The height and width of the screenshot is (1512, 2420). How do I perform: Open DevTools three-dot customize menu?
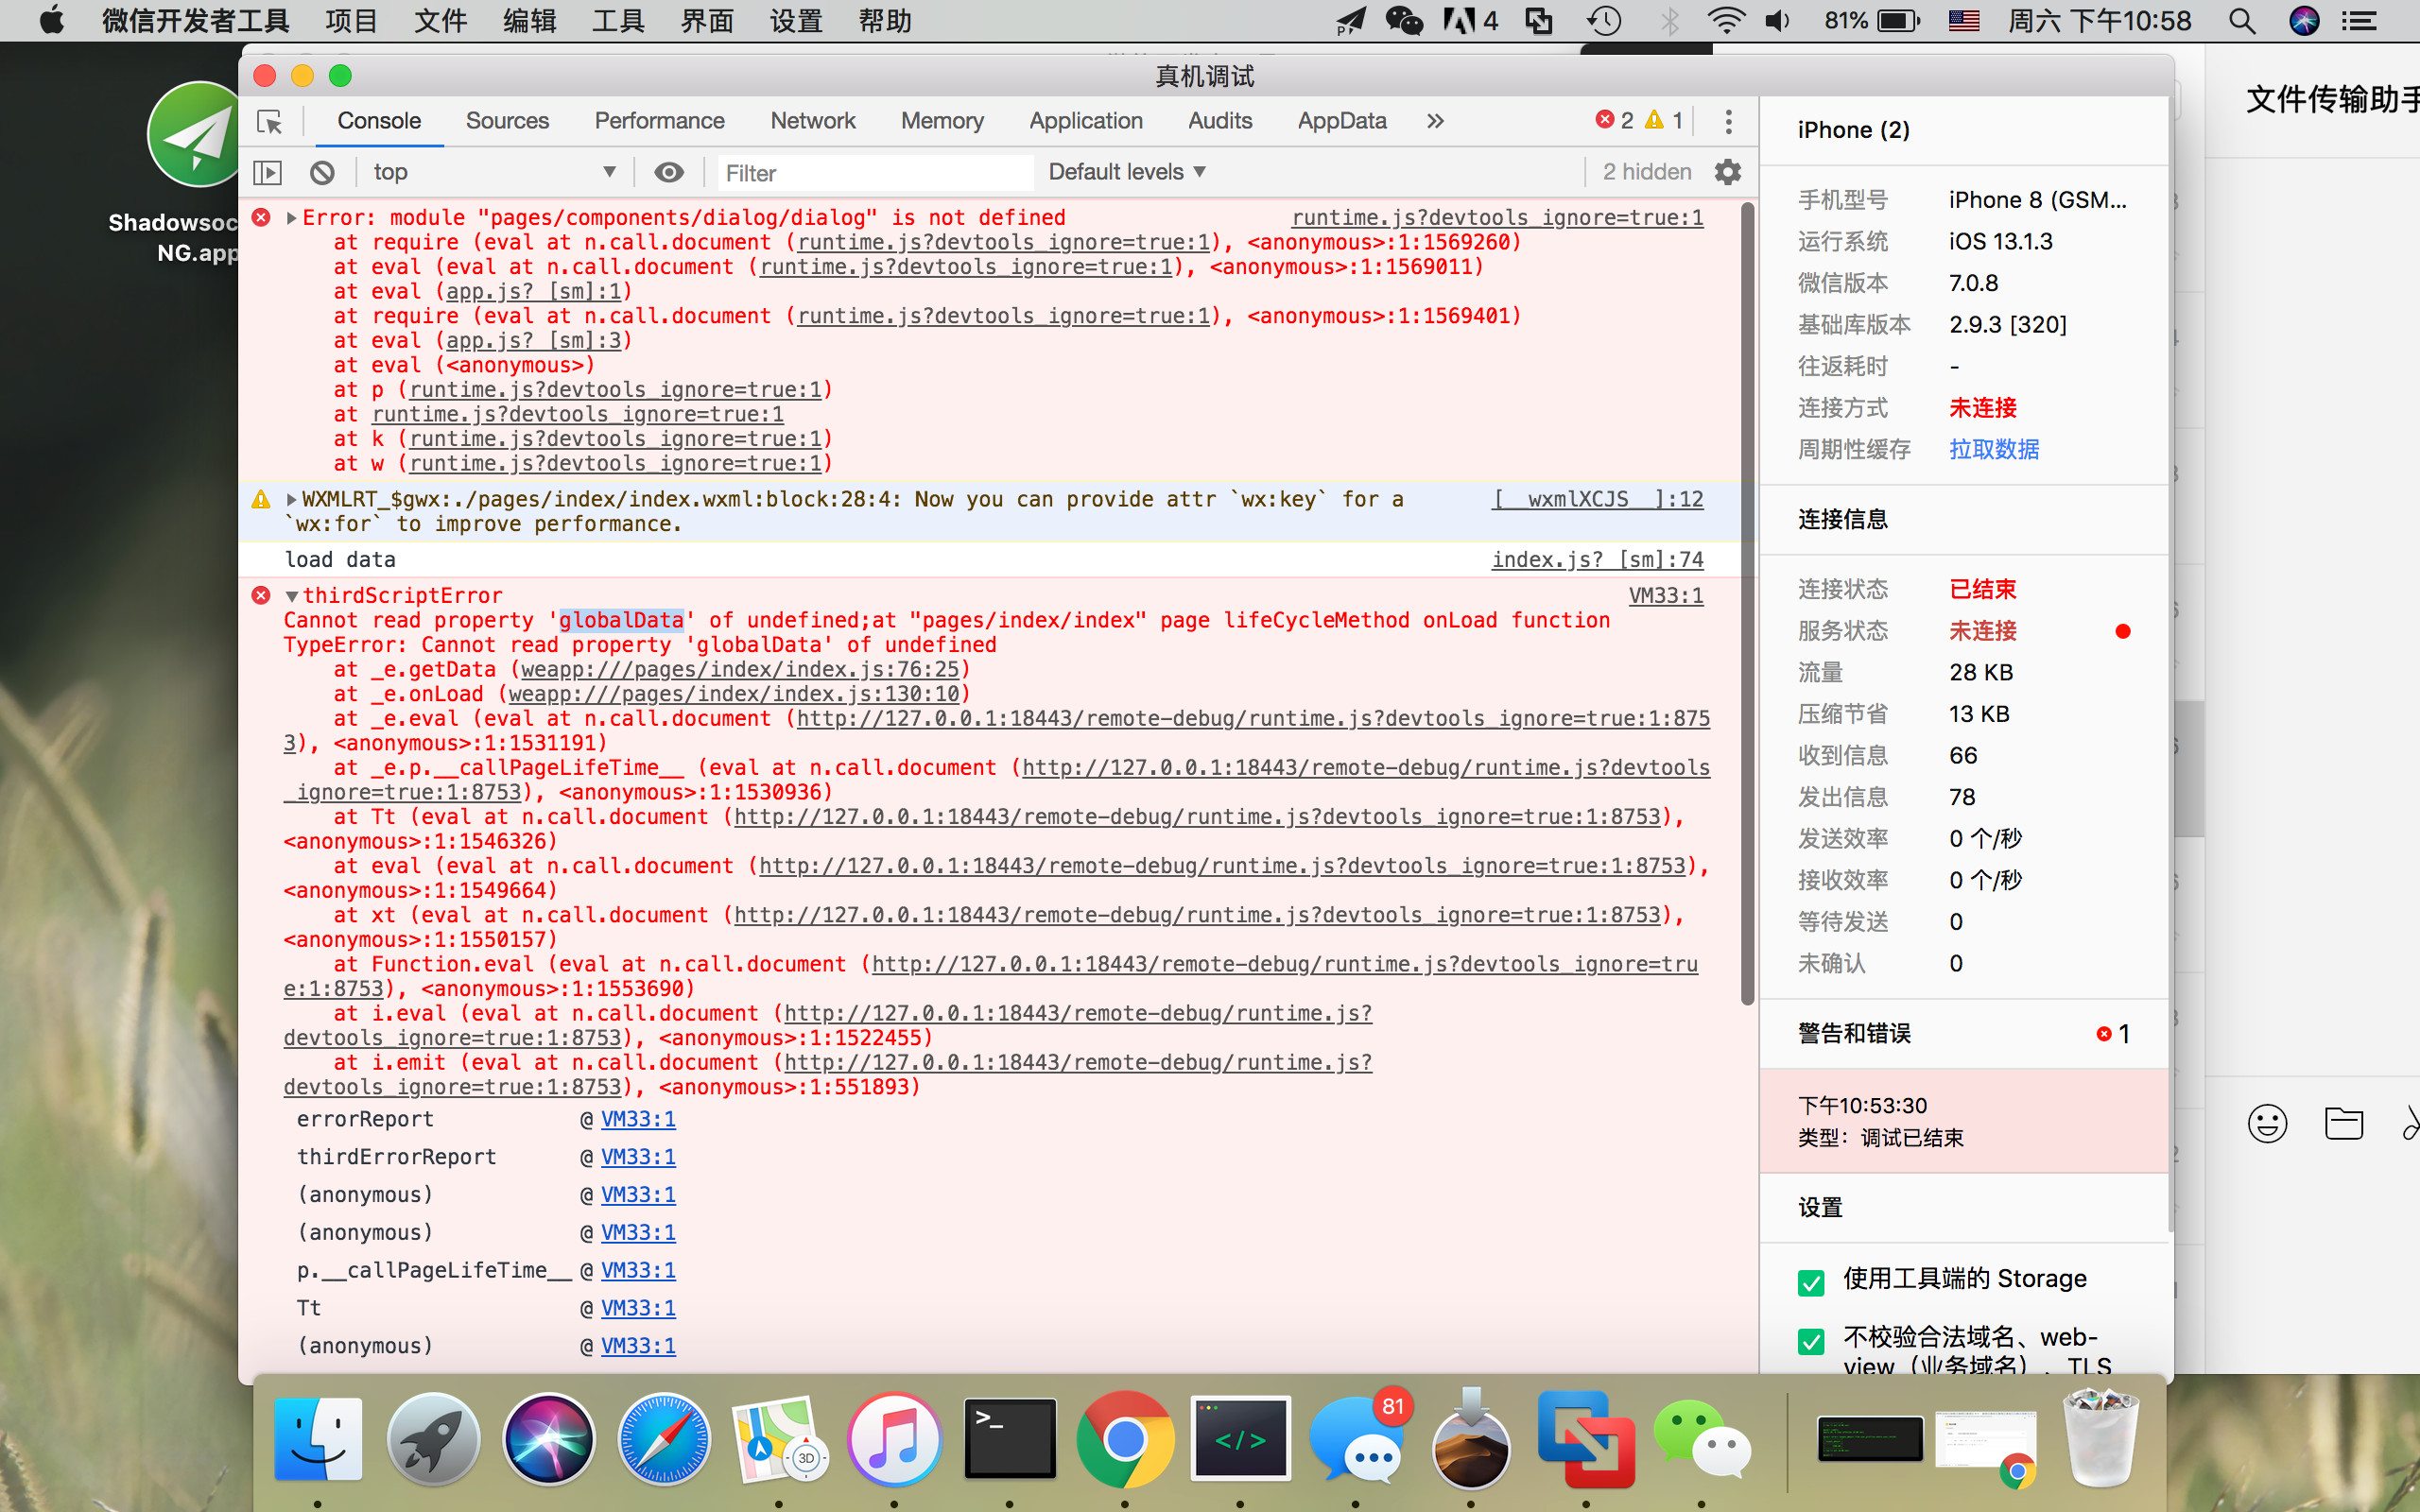(1728, 121)
